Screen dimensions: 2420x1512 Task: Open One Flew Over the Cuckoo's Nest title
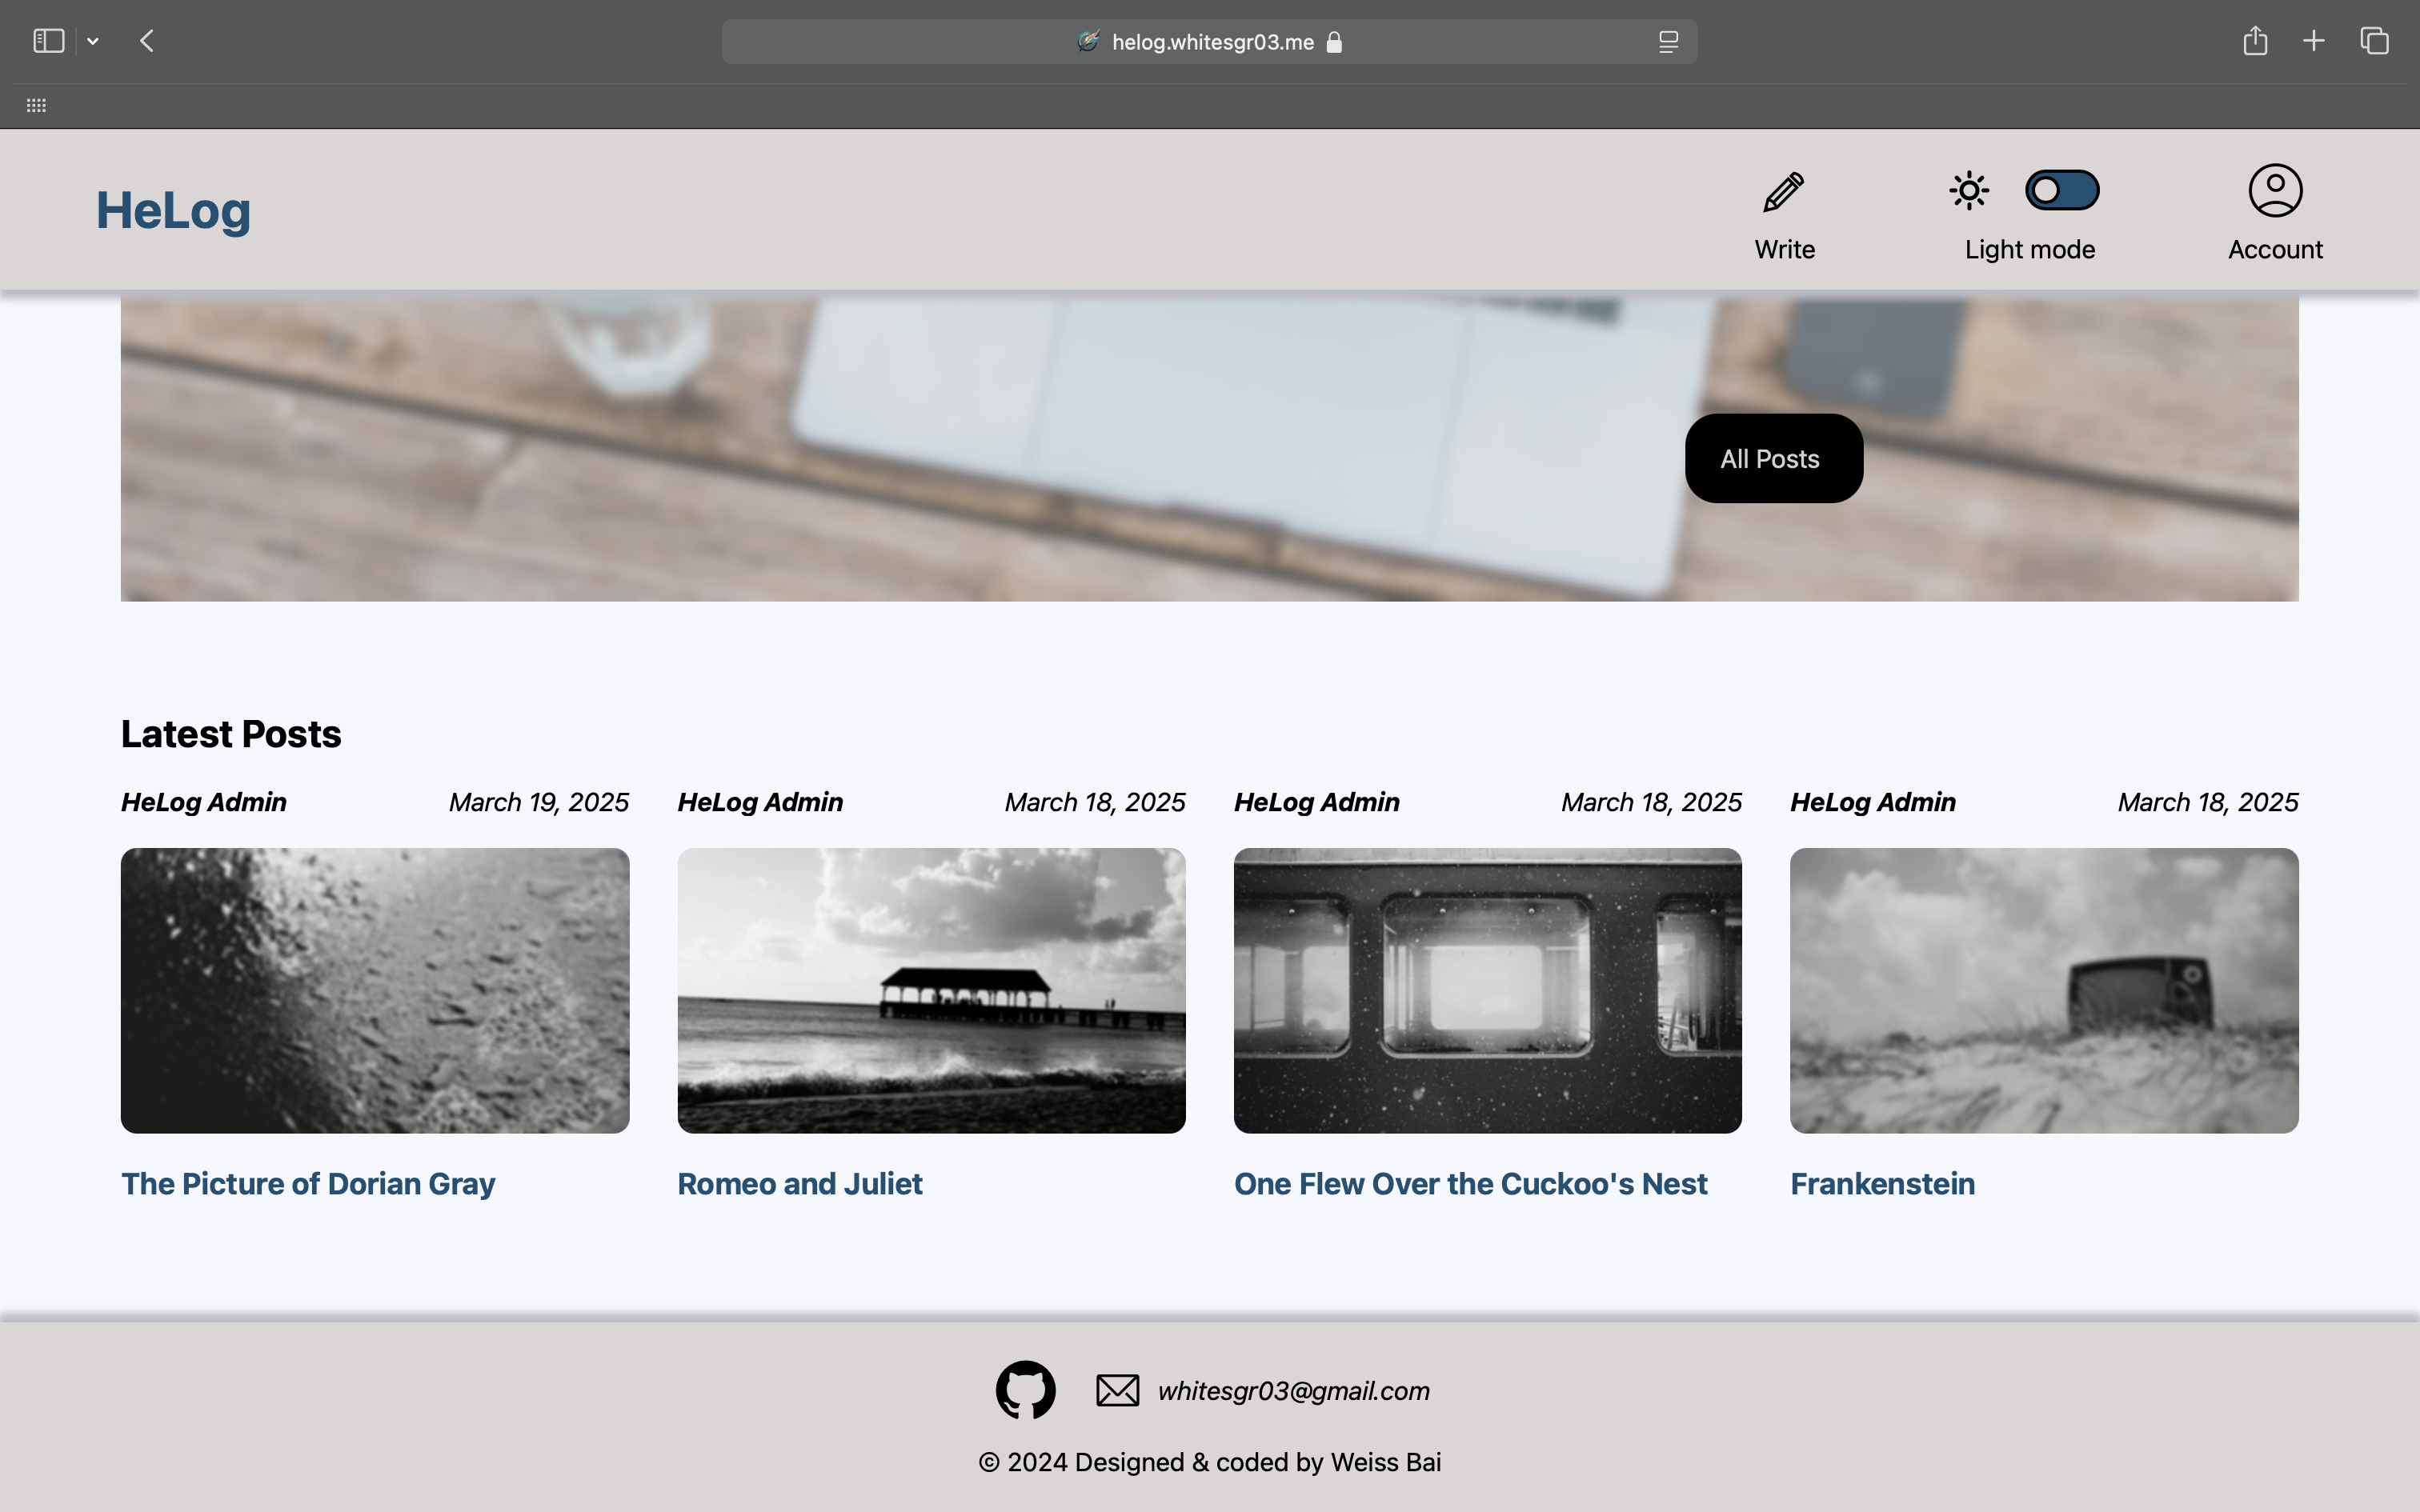pyautogui.click(x=1470, y=1183)
